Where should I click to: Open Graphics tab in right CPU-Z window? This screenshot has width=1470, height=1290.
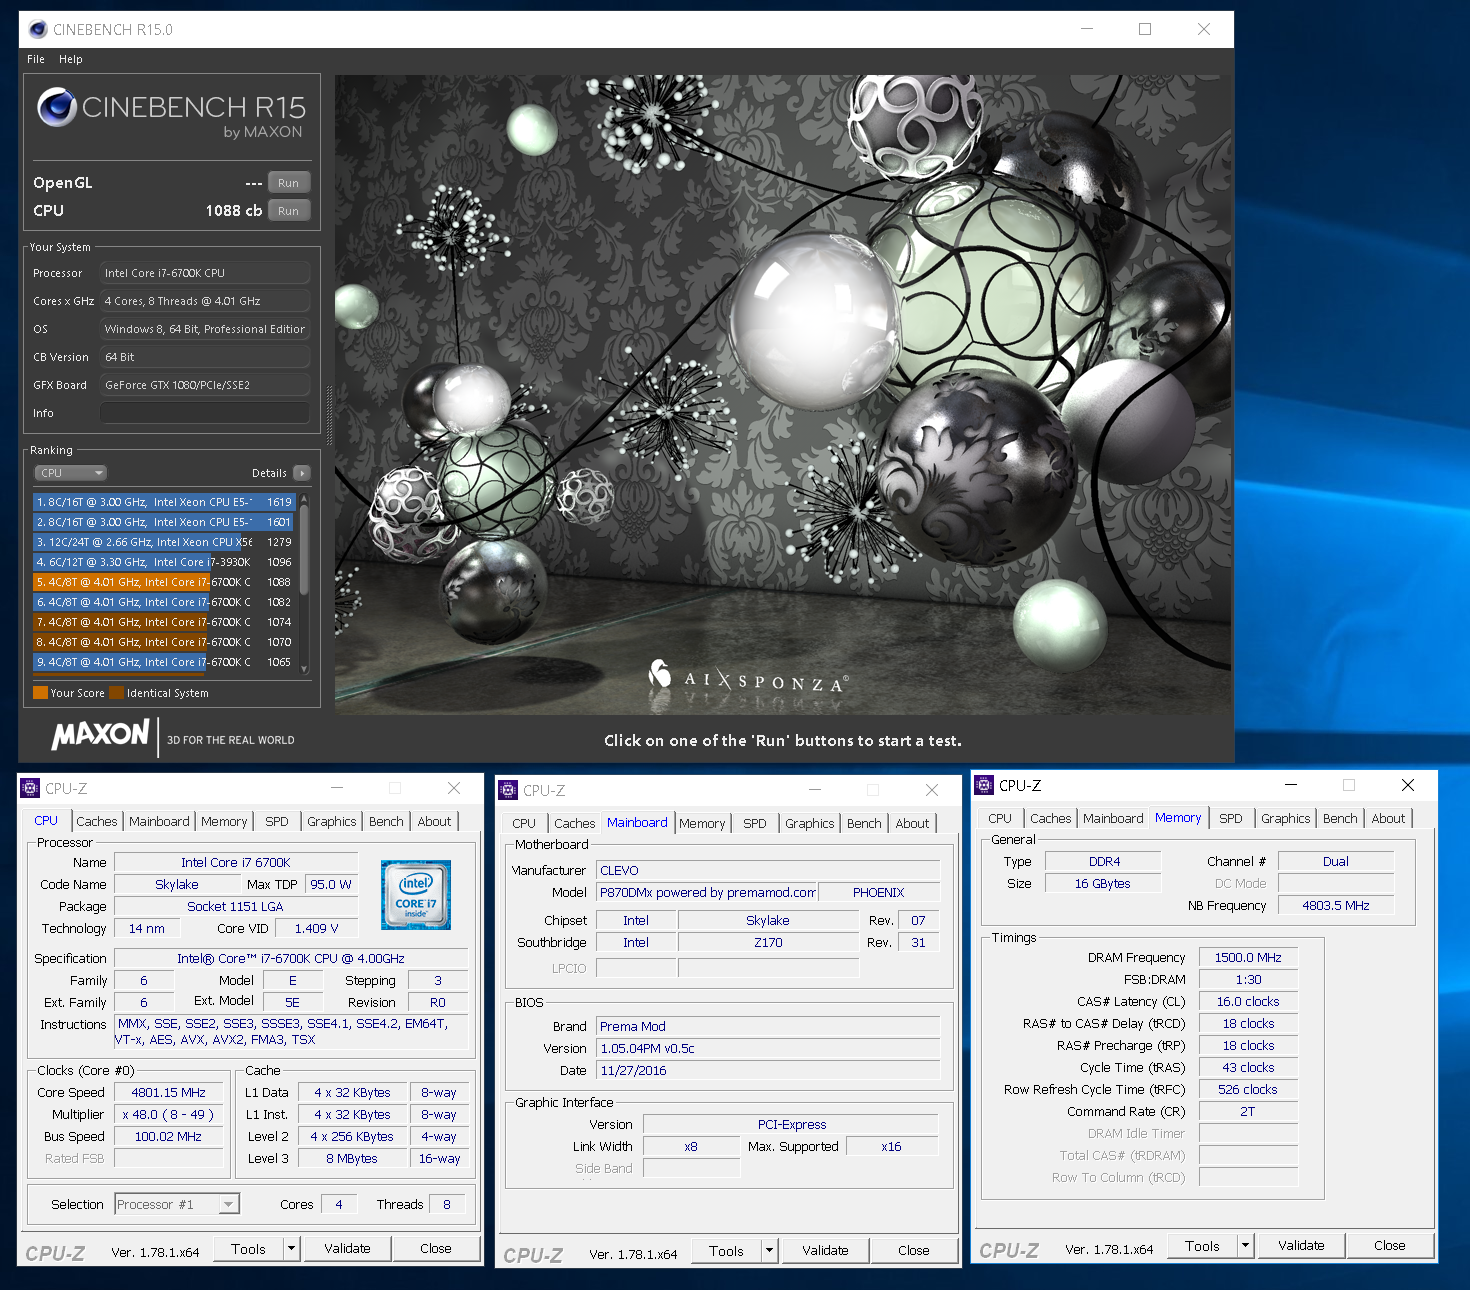[x=1286, y=818]
